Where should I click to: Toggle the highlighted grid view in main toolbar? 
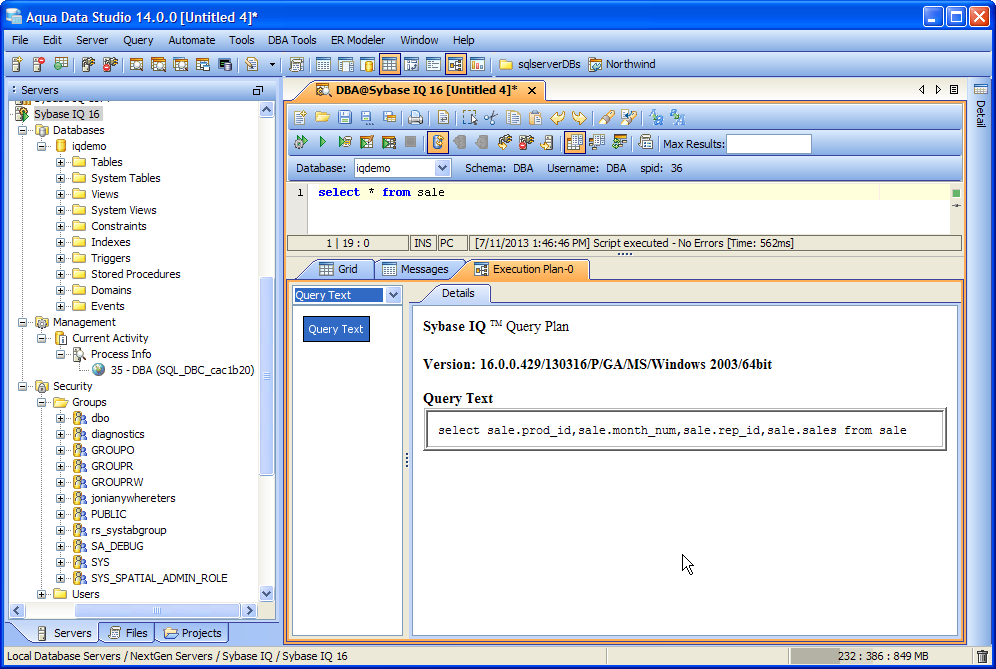pyautogui.click(x=389, y=64)
